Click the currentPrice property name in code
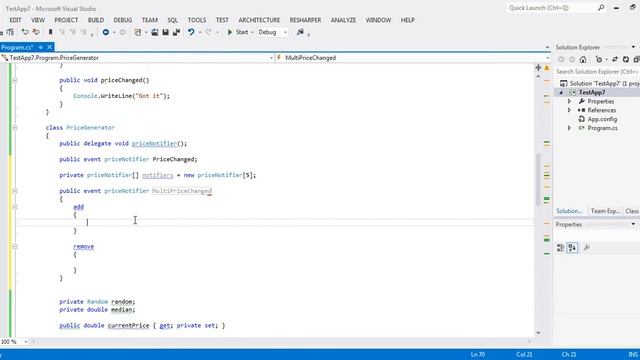 (x=128, y=325)
